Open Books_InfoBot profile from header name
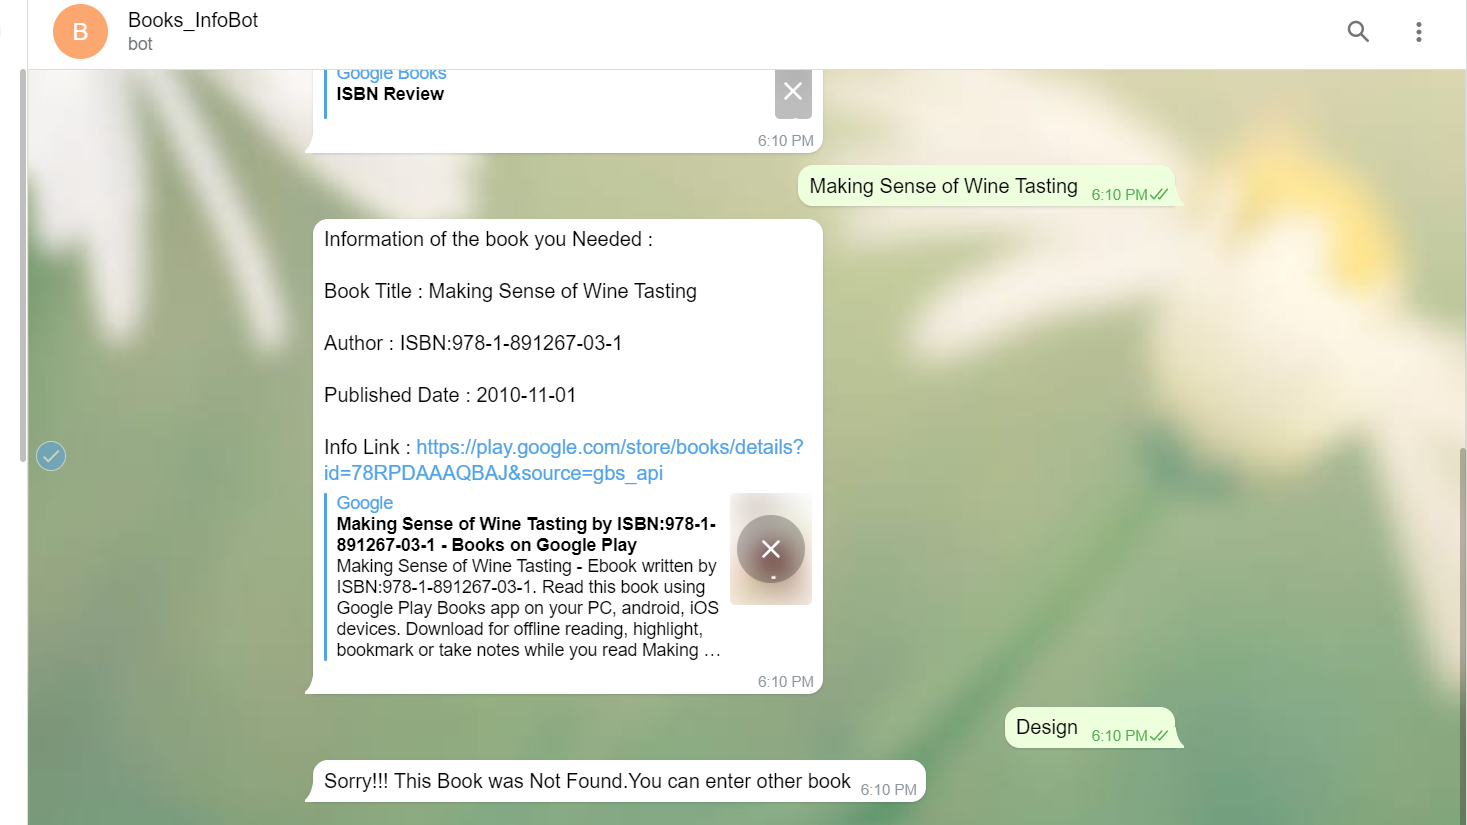 click(193, 20)
